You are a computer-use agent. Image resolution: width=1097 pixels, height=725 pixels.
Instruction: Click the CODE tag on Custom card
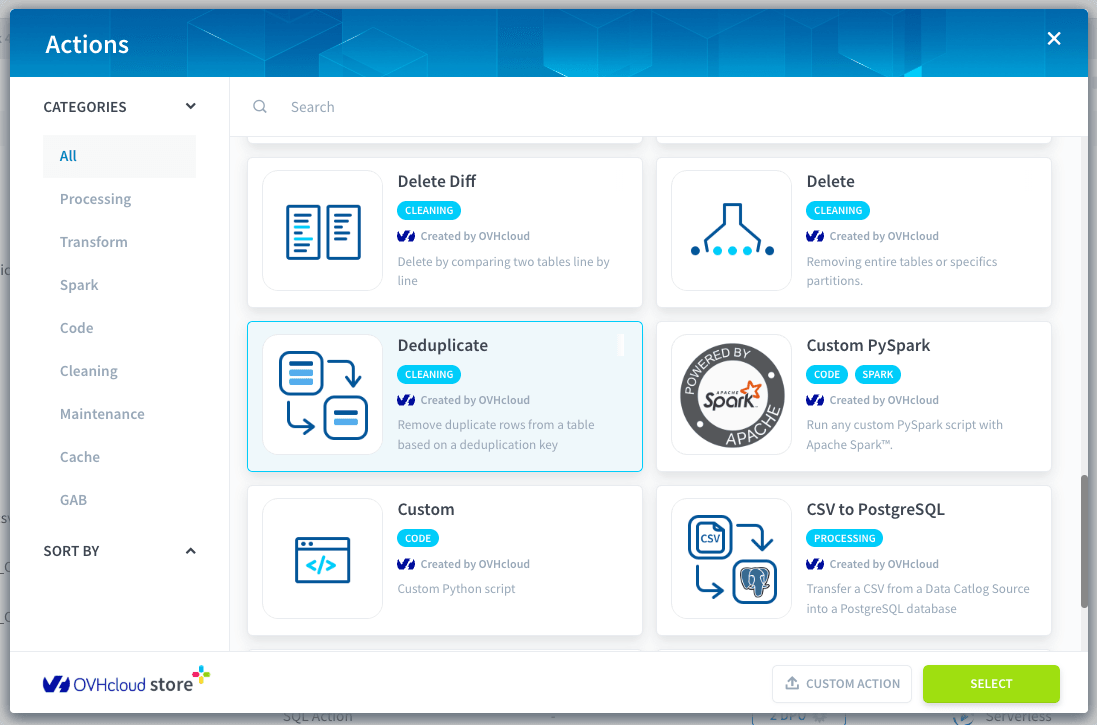418,538
